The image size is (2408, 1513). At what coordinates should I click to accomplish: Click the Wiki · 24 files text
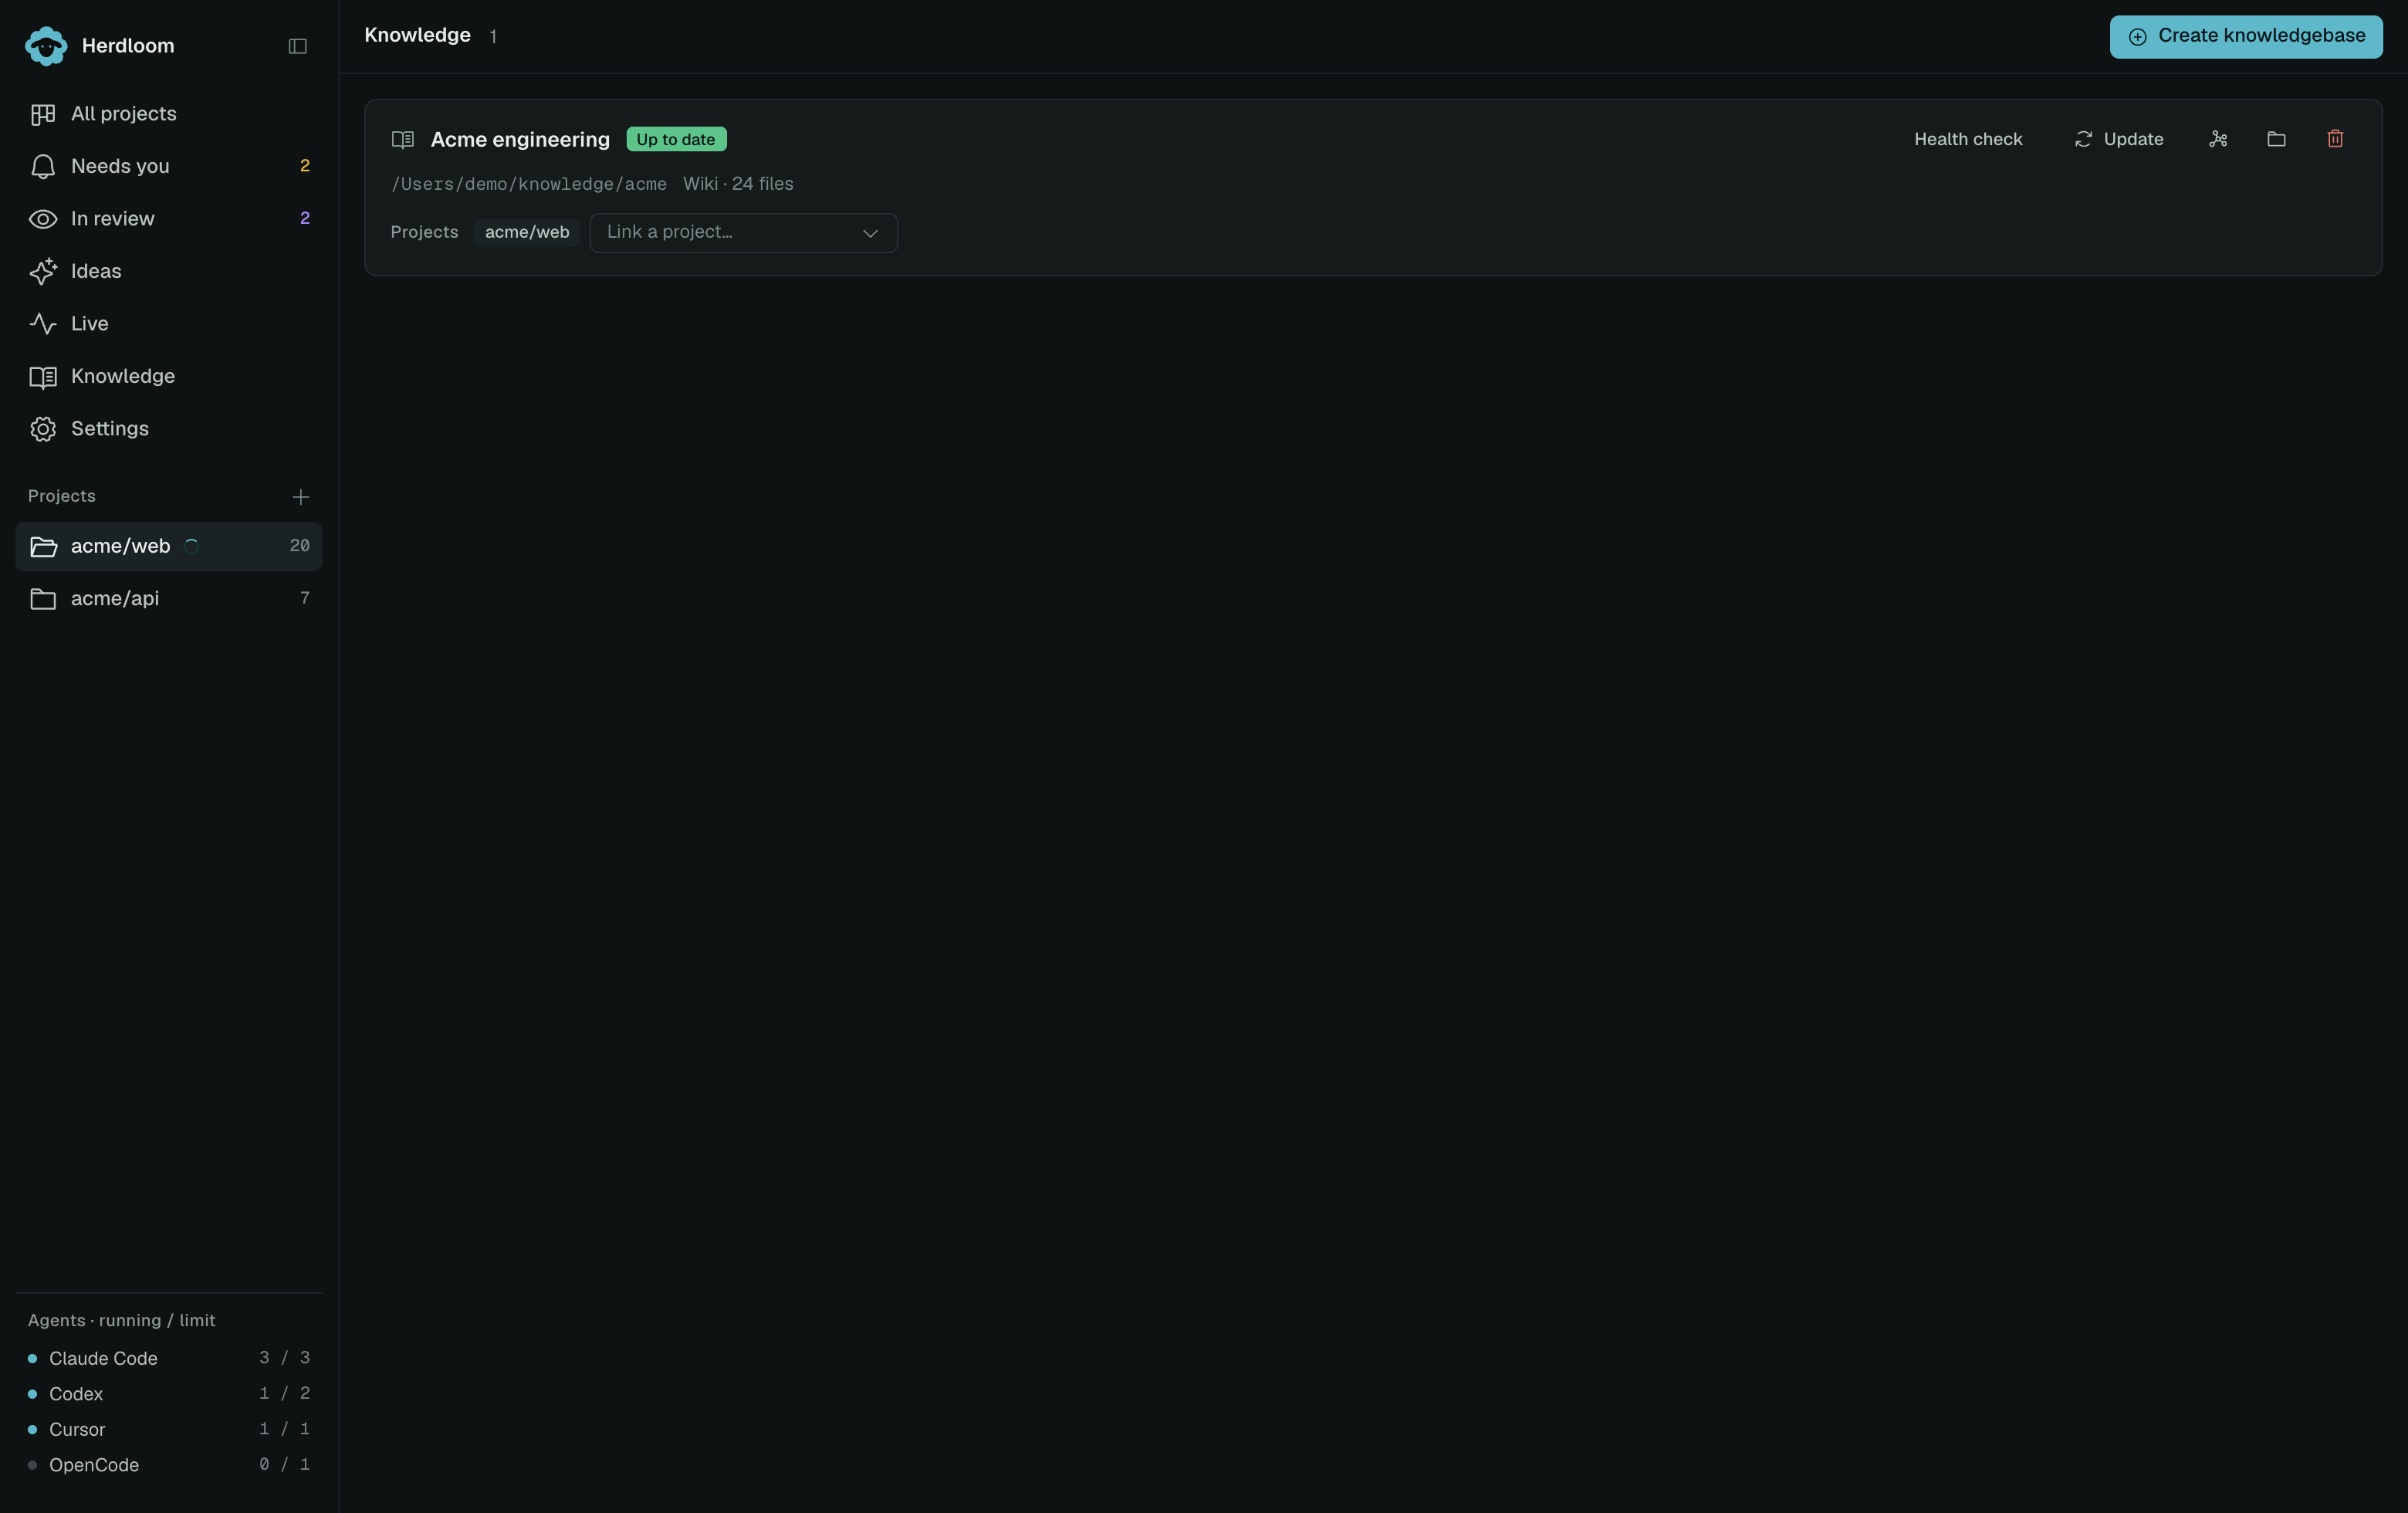click(738, 184)
